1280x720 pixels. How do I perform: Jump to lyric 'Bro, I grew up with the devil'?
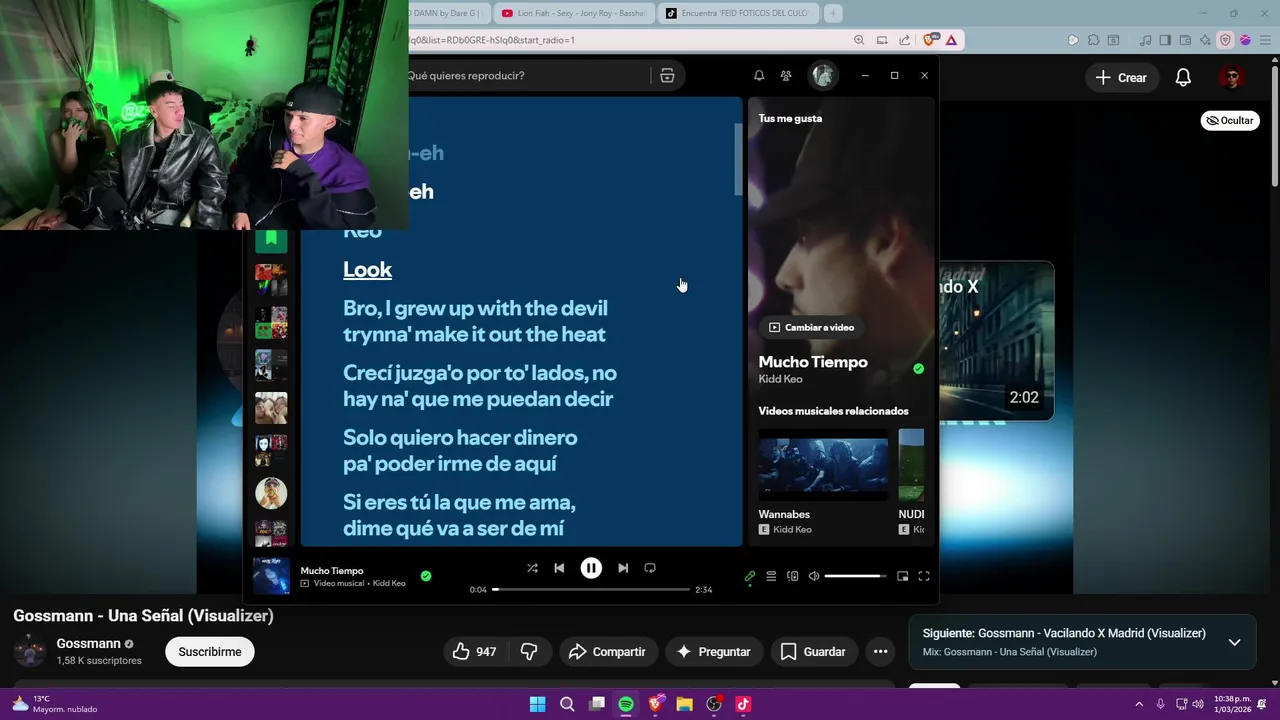click(x=475, y=321)
